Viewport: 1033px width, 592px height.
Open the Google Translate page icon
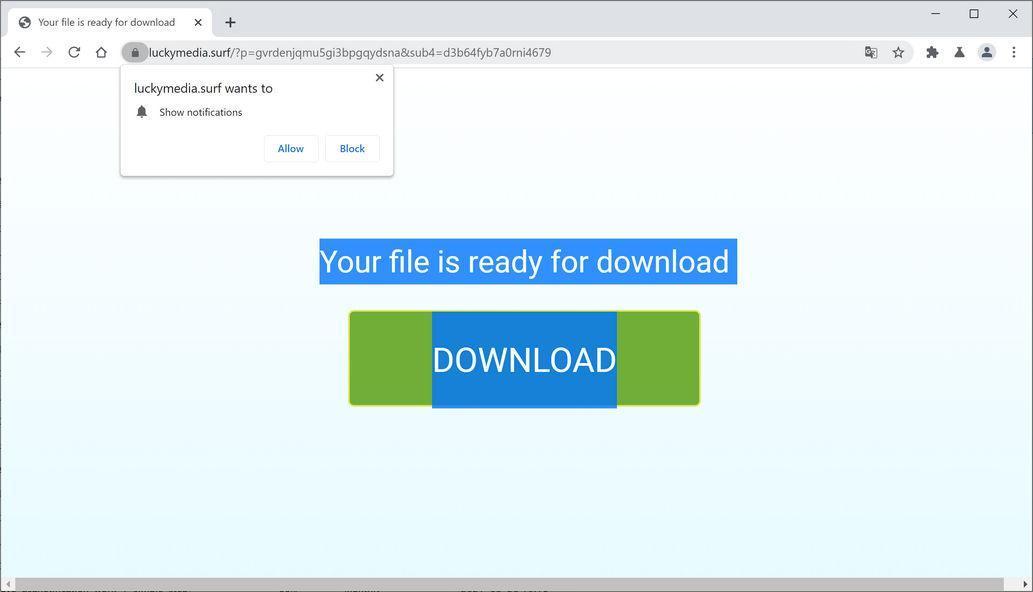(x=870, y=52)
